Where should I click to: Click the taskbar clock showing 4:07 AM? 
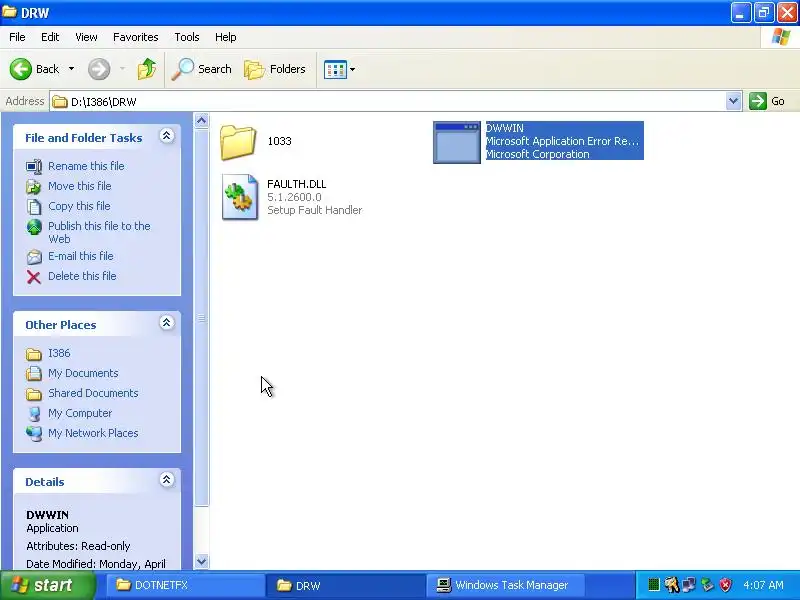763,585
